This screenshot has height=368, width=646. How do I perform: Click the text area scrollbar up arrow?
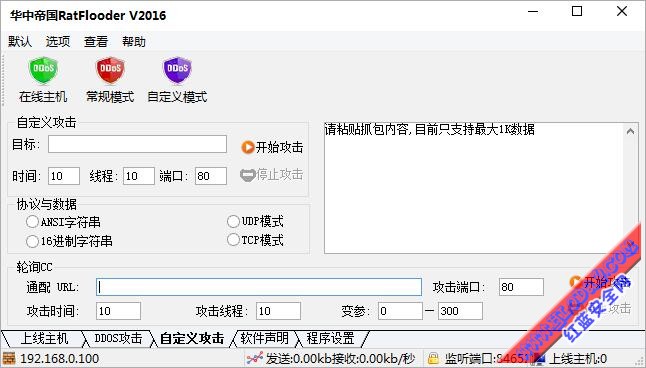tap(630, 131)
